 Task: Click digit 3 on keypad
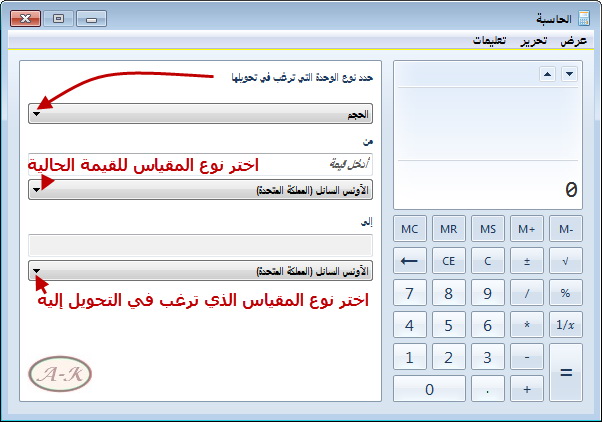(488, 357)
